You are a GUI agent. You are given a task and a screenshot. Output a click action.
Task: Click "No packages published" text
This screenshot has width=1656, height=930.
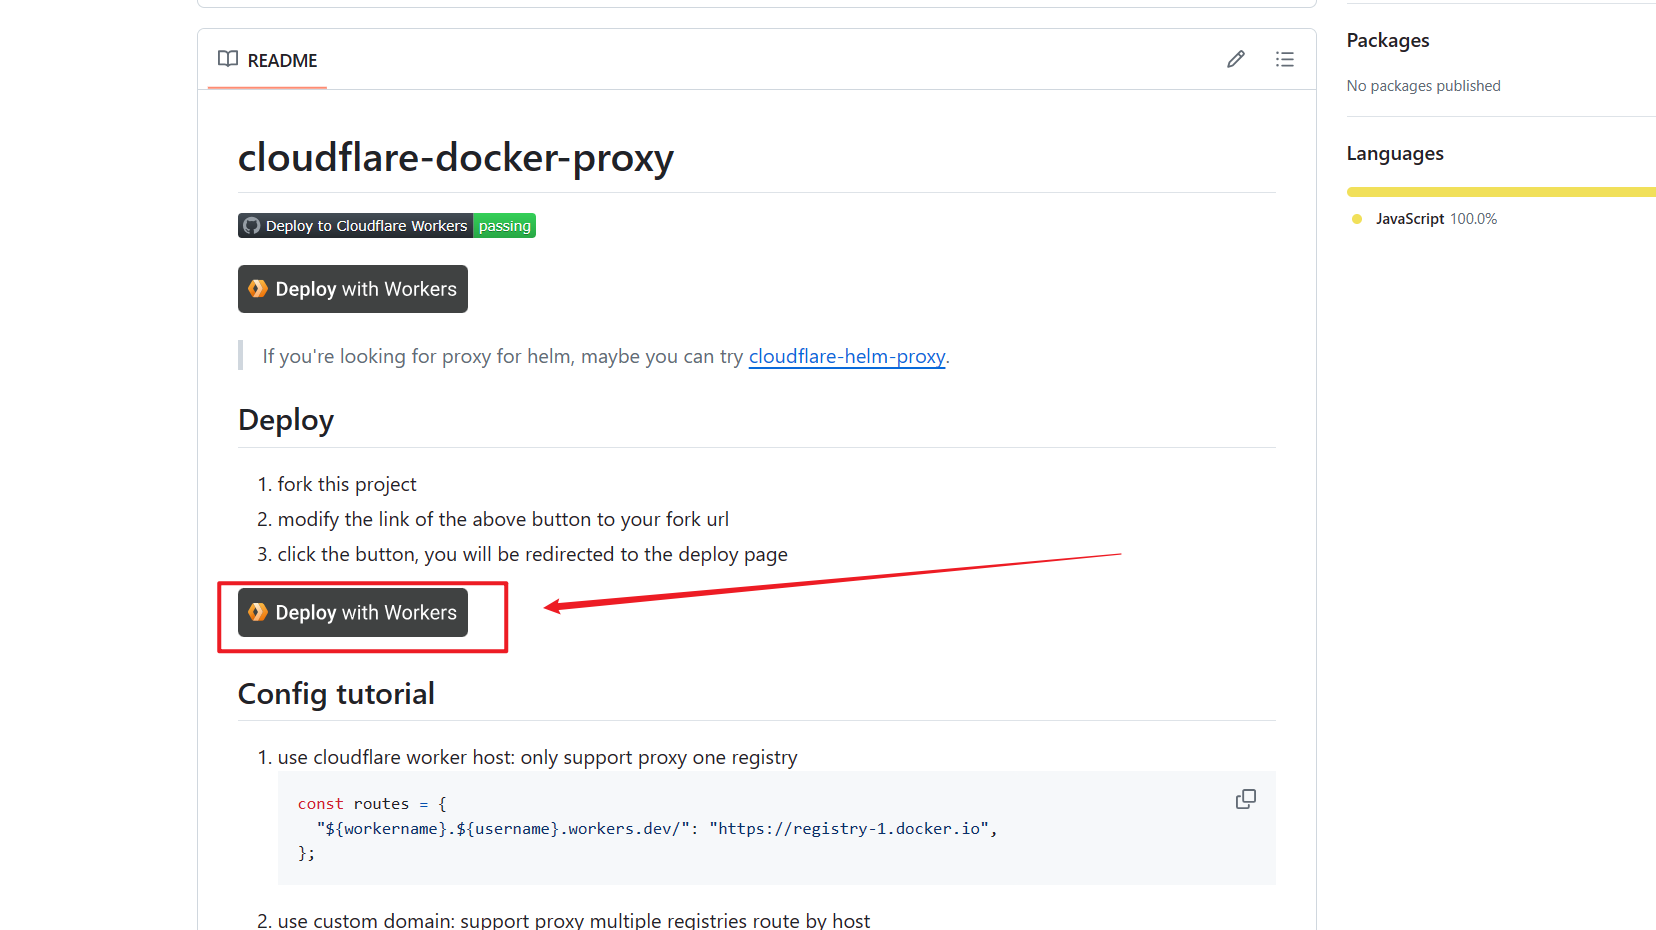point(1423,86)
